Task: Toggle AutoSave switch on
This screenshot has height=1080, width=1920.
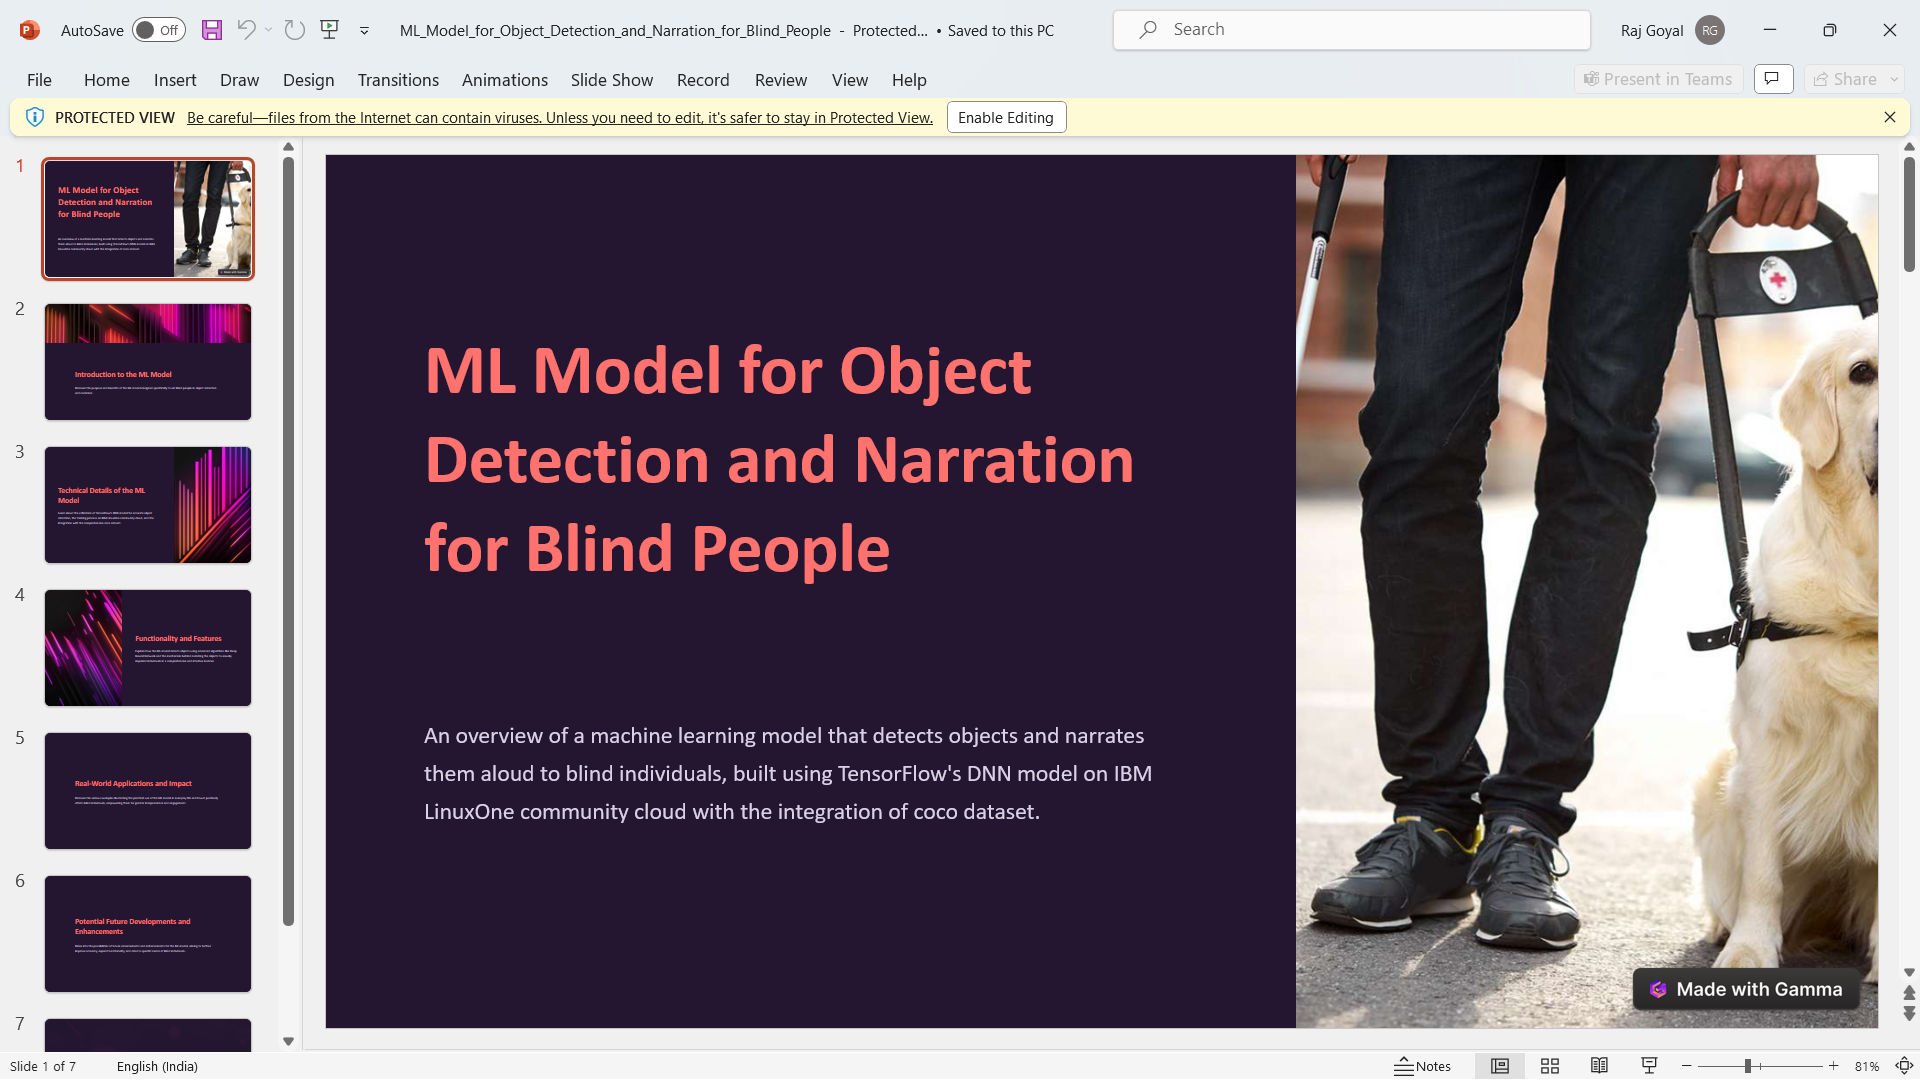Action: 158,30
